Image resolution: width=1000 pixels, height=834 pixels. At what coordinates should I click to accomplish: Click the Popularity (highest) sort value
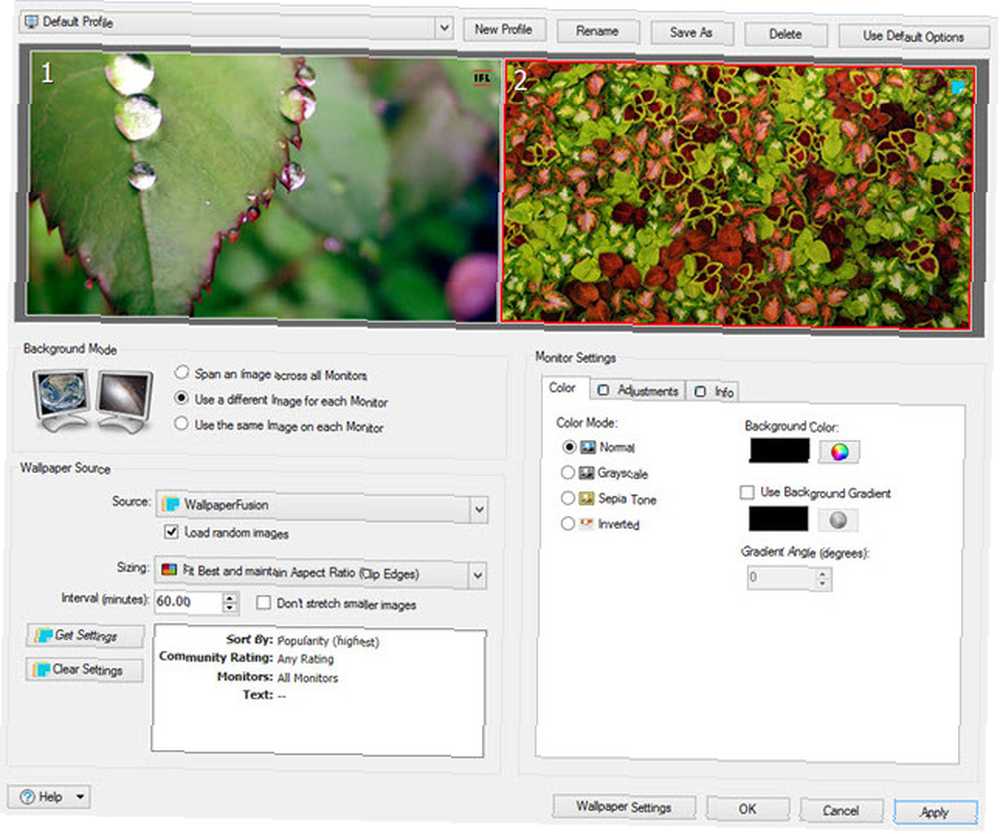328,641
